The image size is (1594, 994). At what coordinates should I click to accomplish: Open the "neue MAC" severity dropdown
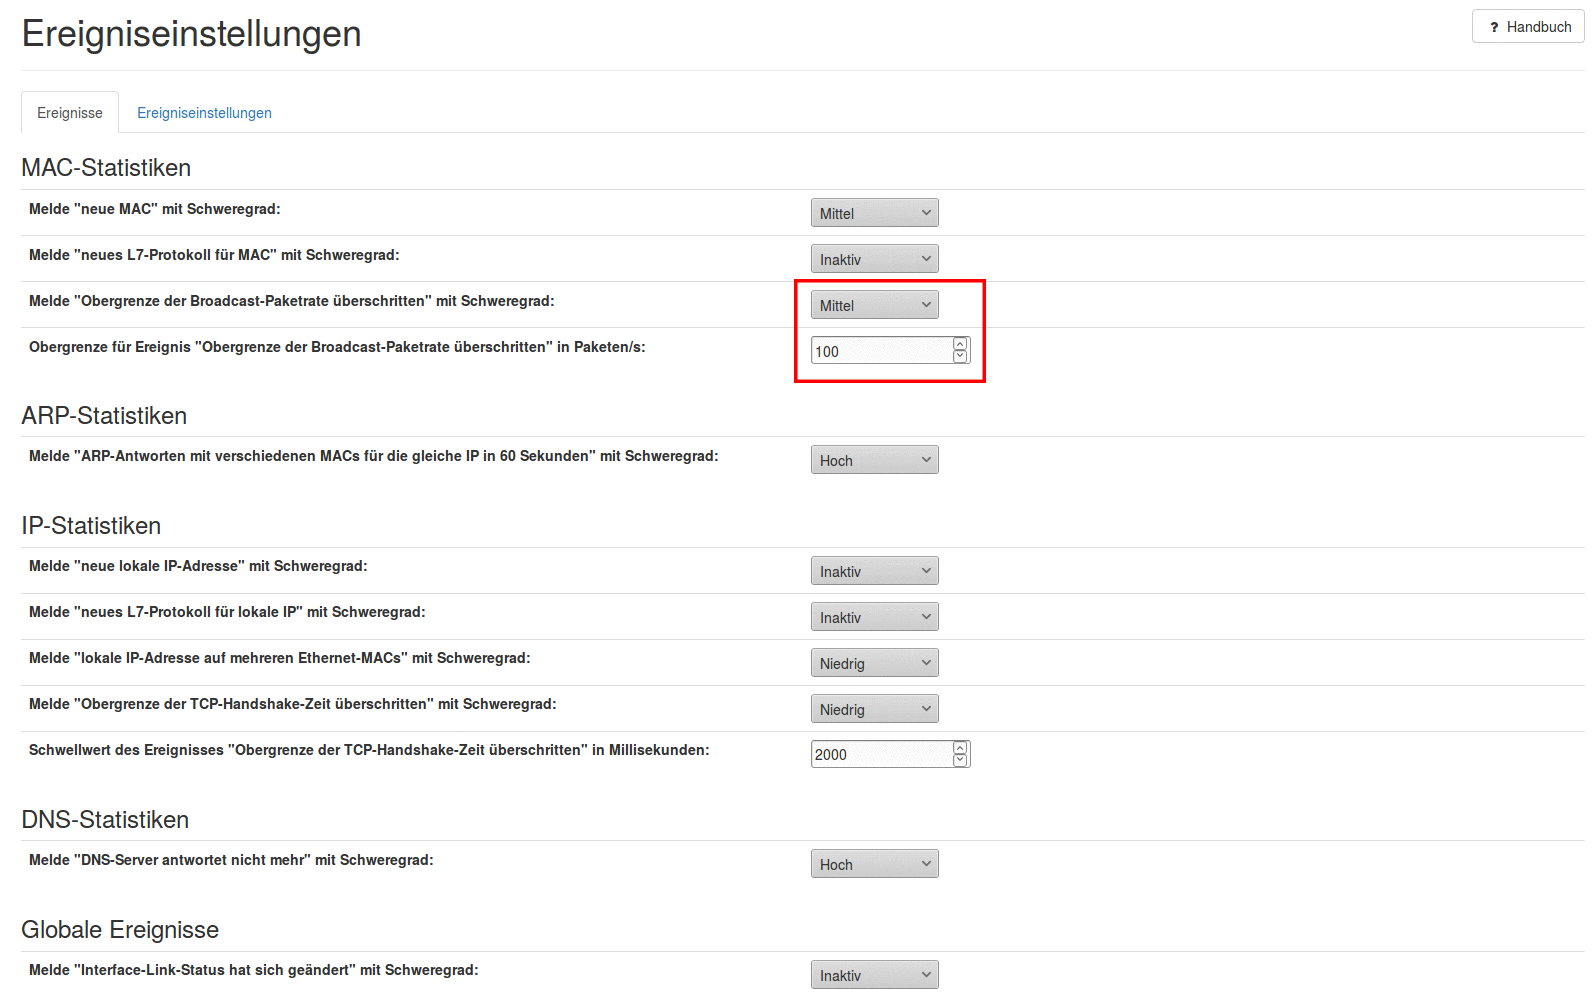(874, 213)
